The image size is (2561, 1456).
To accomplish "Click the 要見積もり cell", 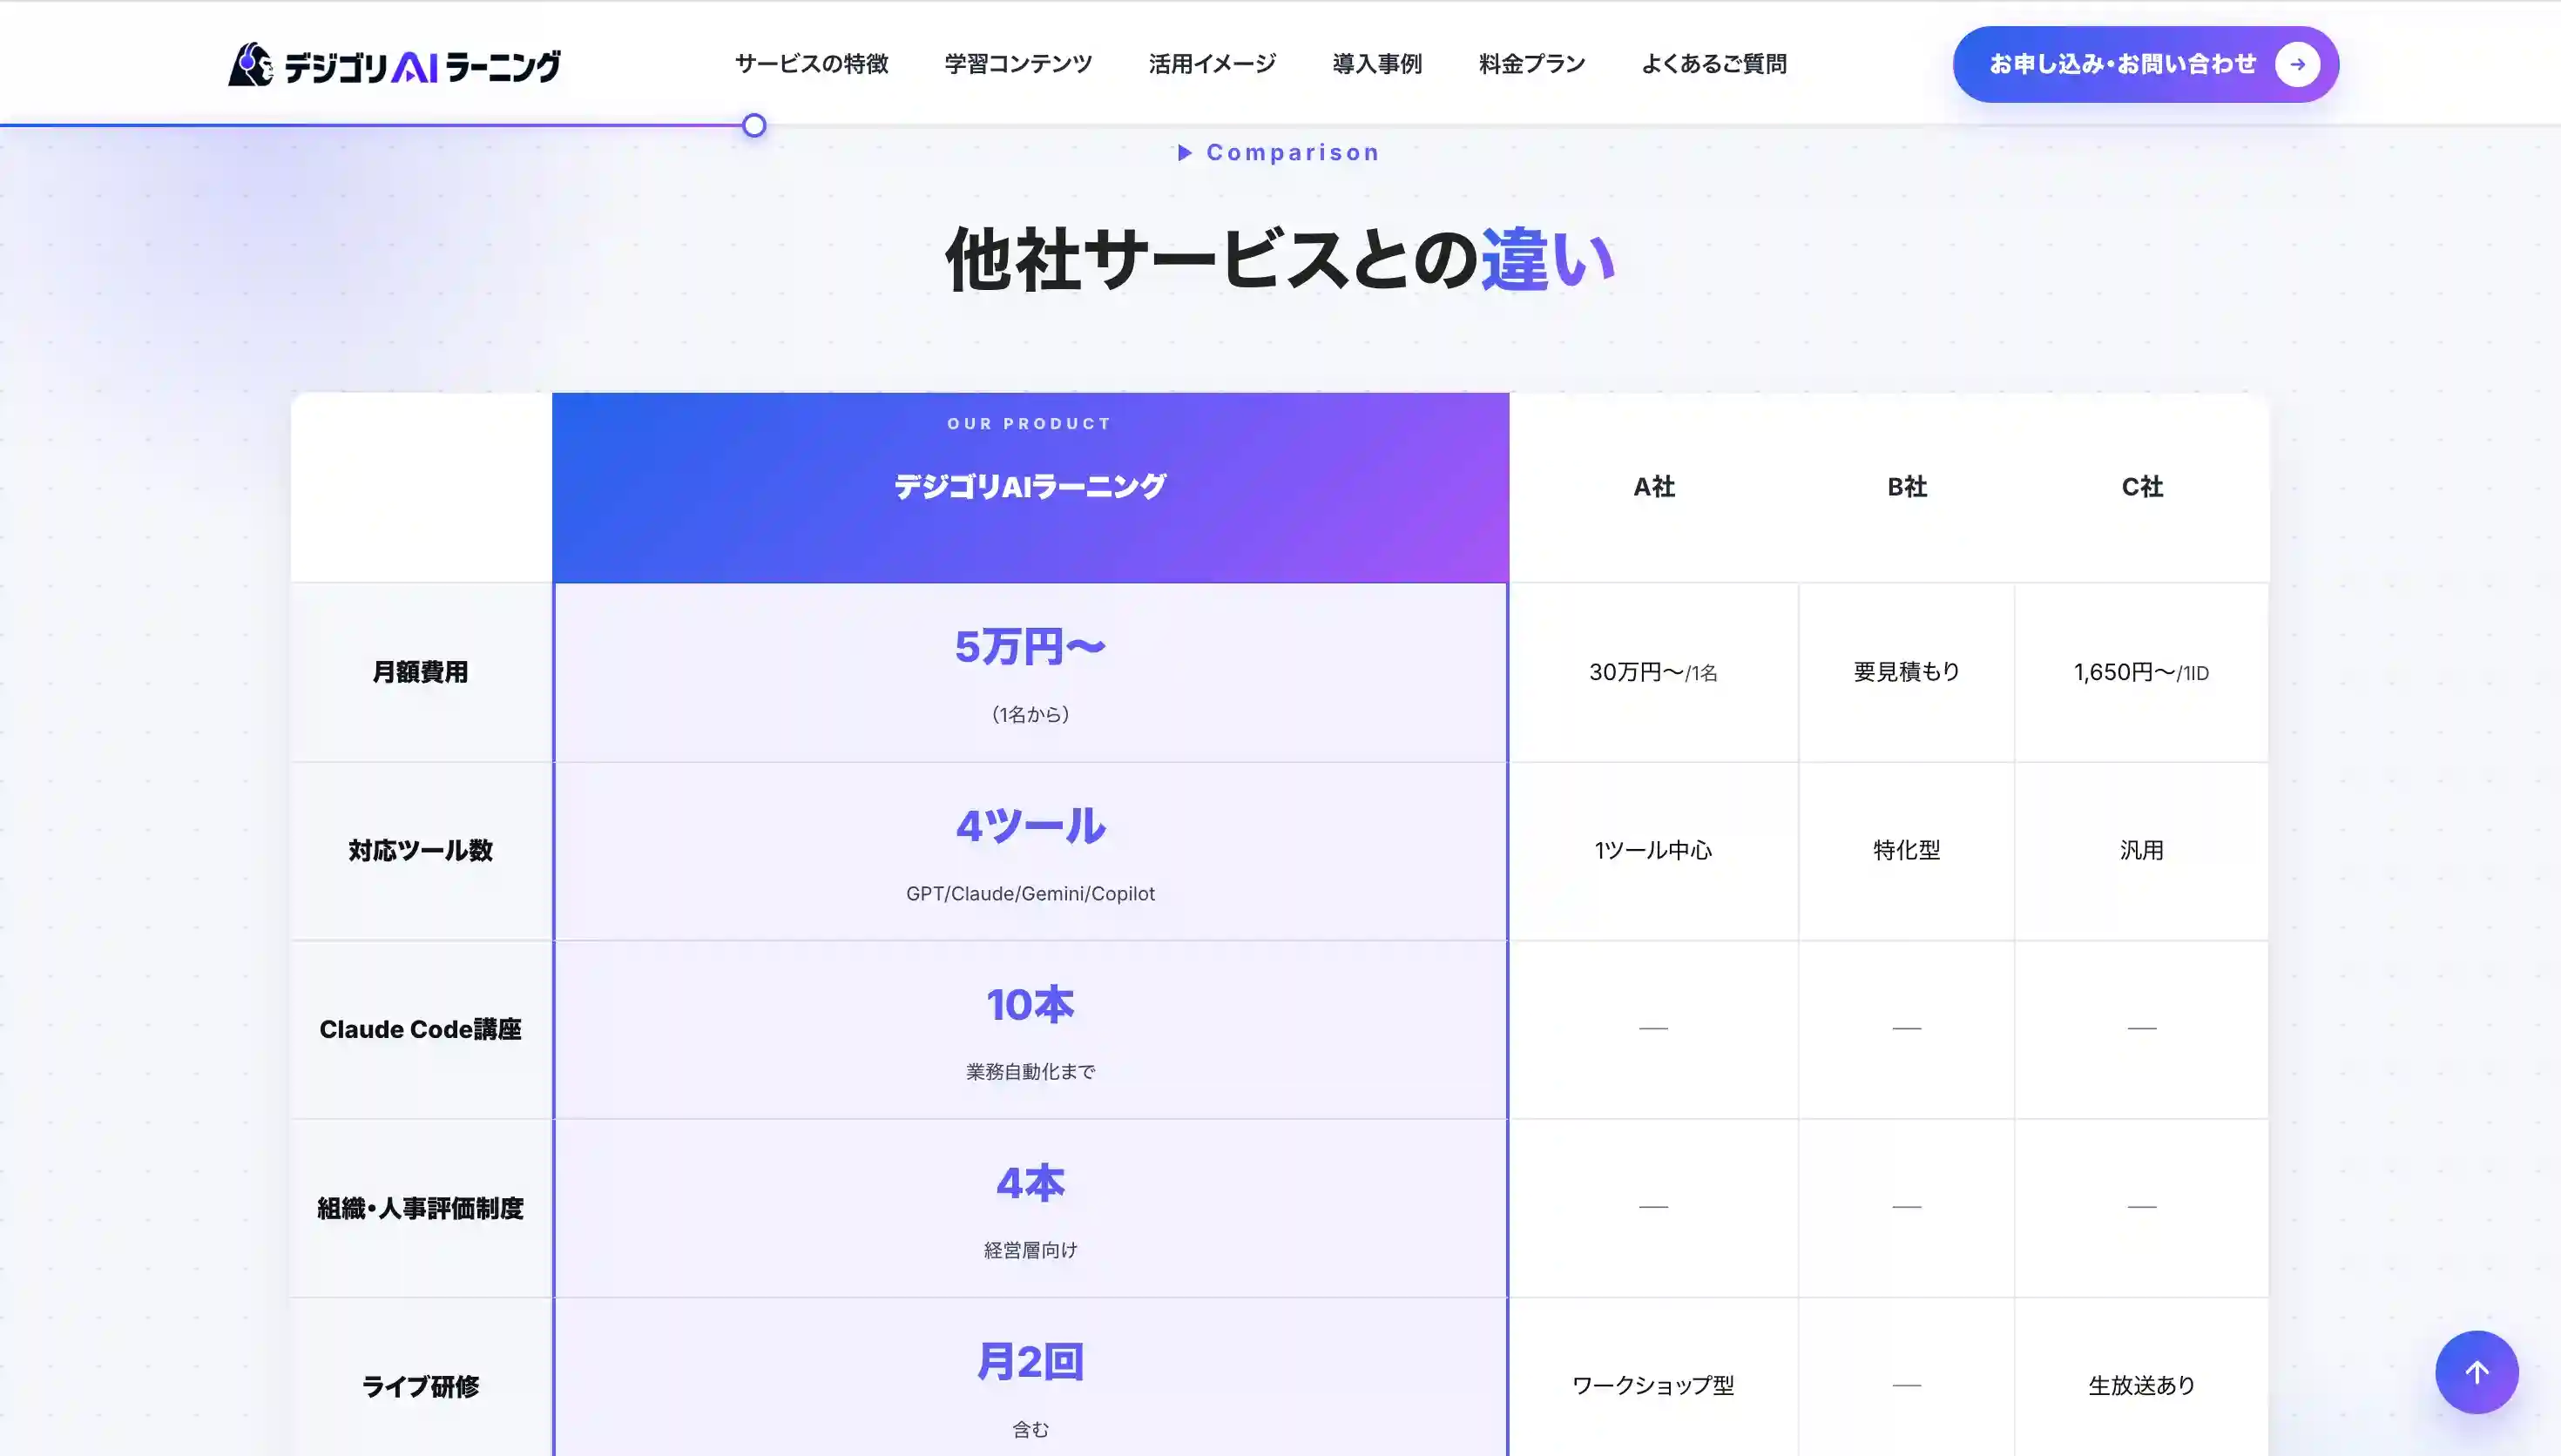I will coord(1906,672).
